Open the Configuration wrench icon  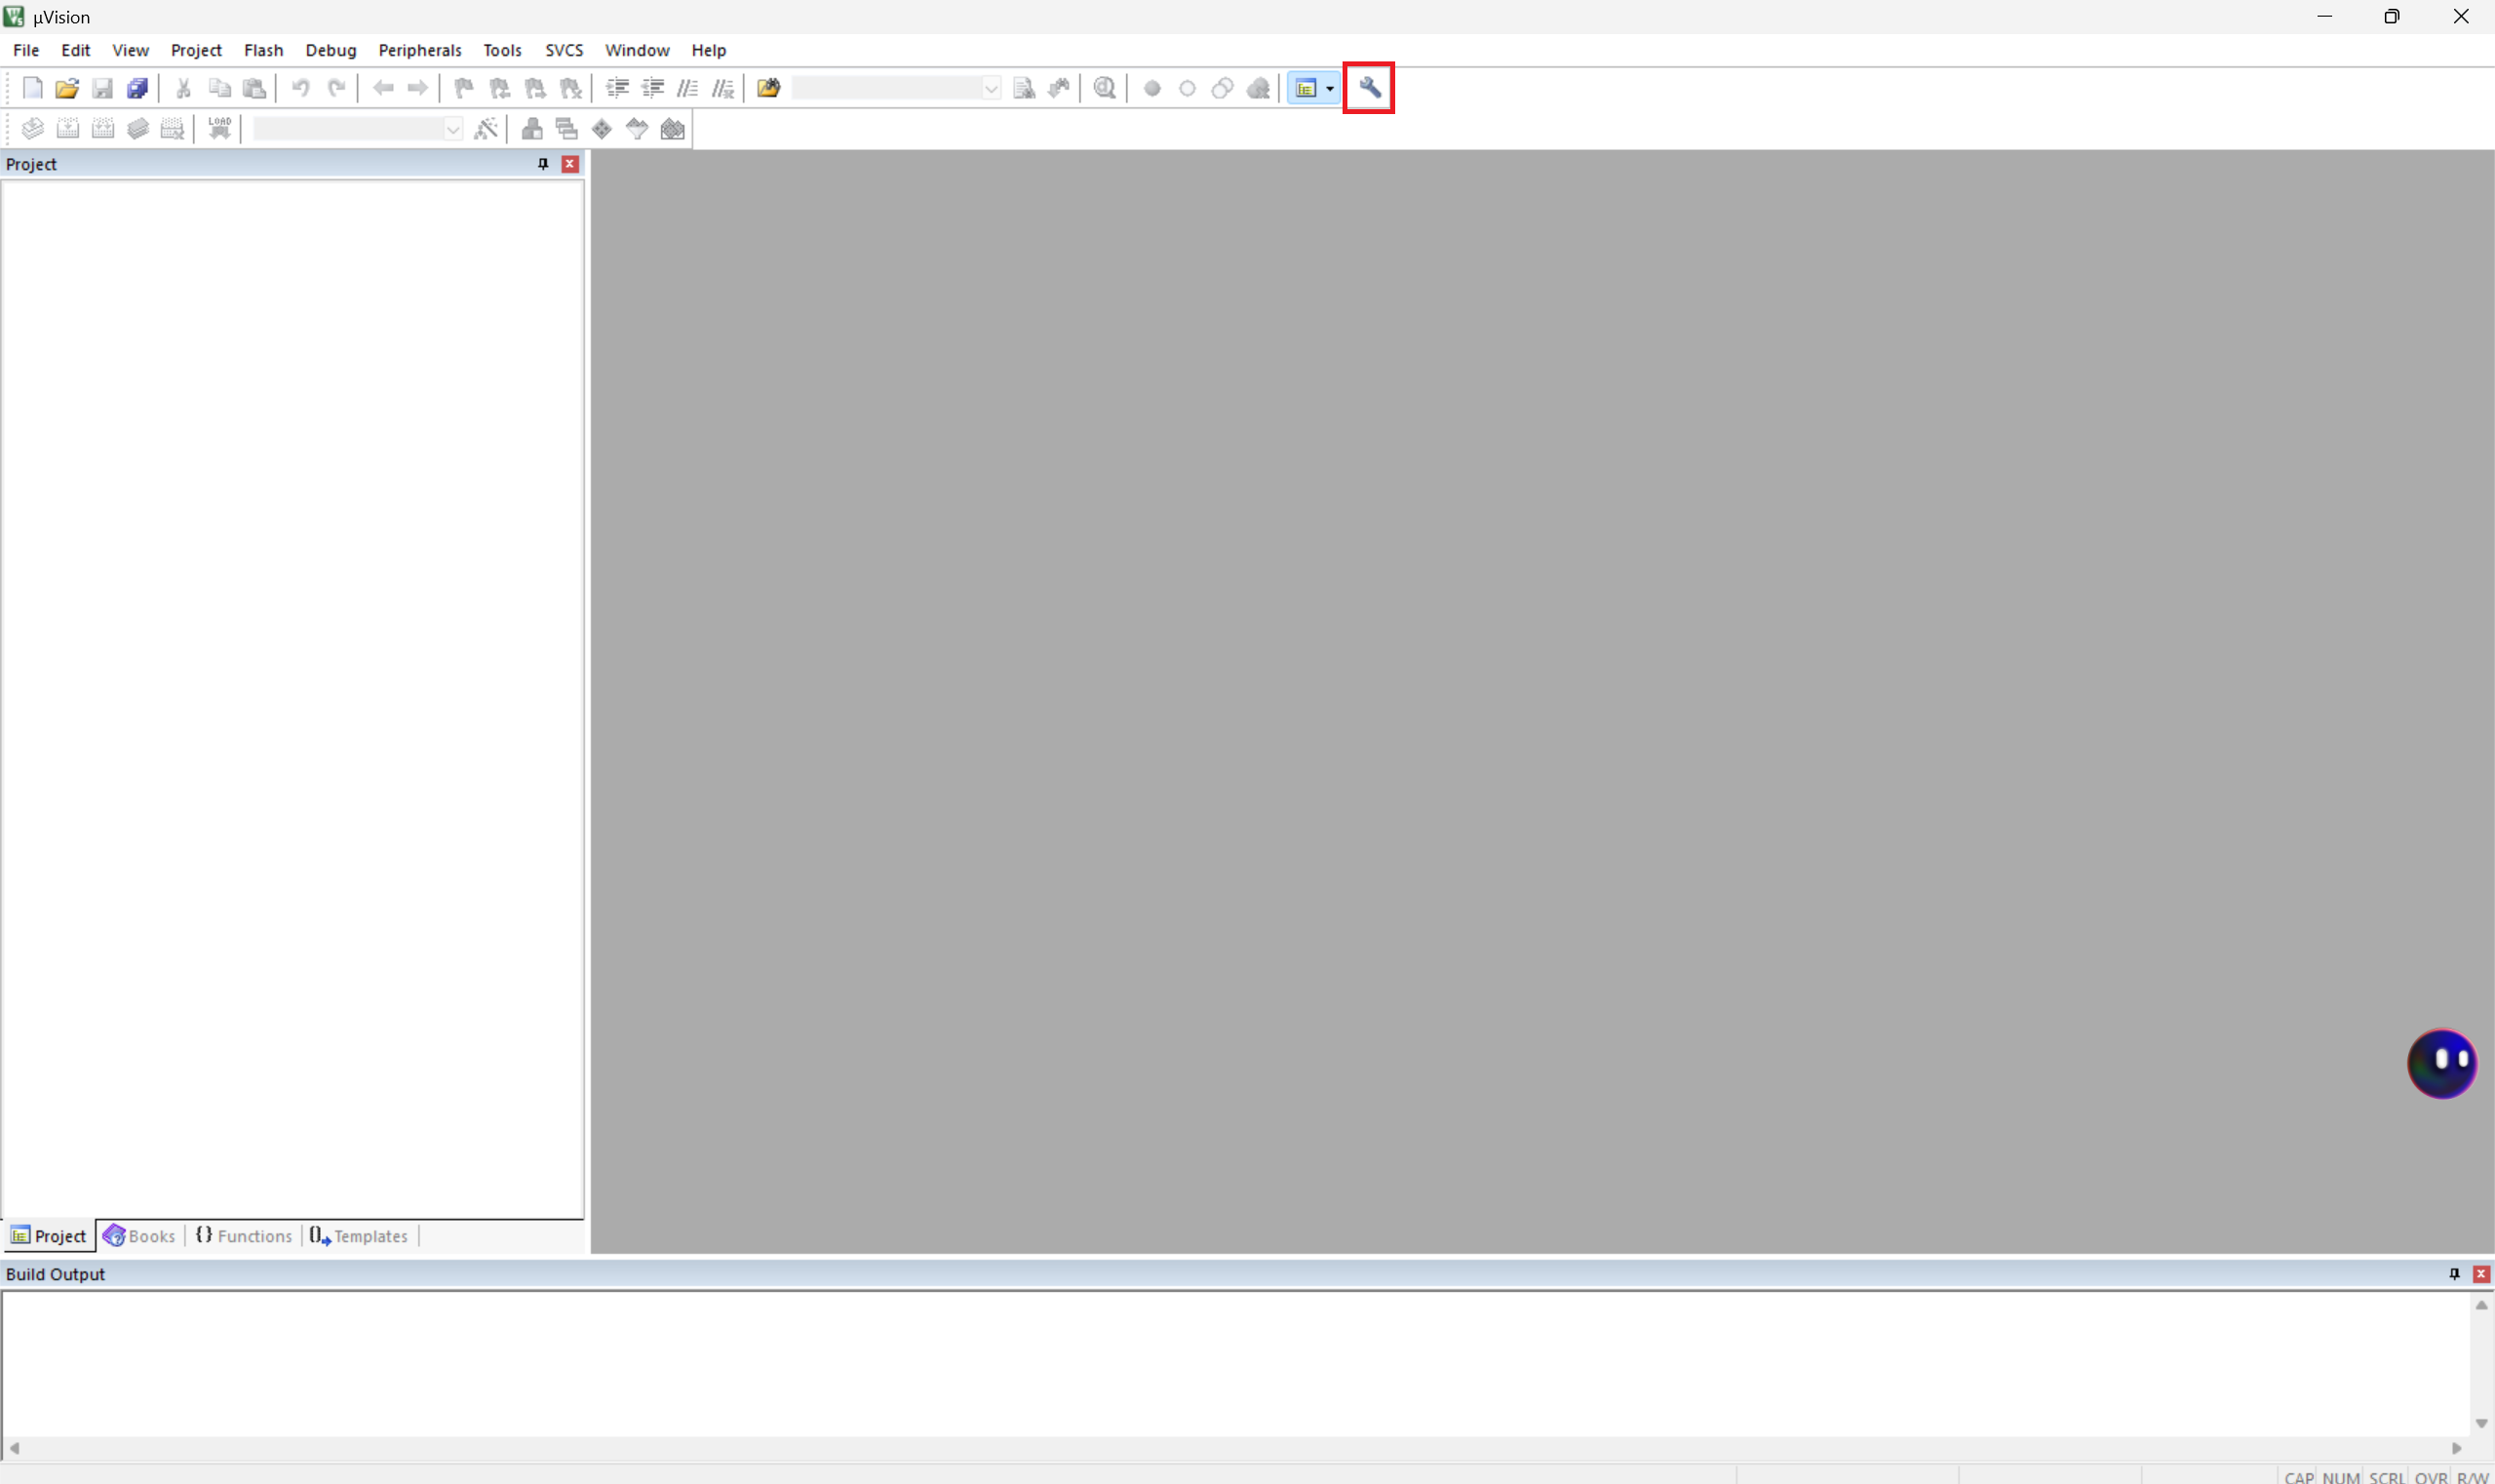coord(1369,88)
